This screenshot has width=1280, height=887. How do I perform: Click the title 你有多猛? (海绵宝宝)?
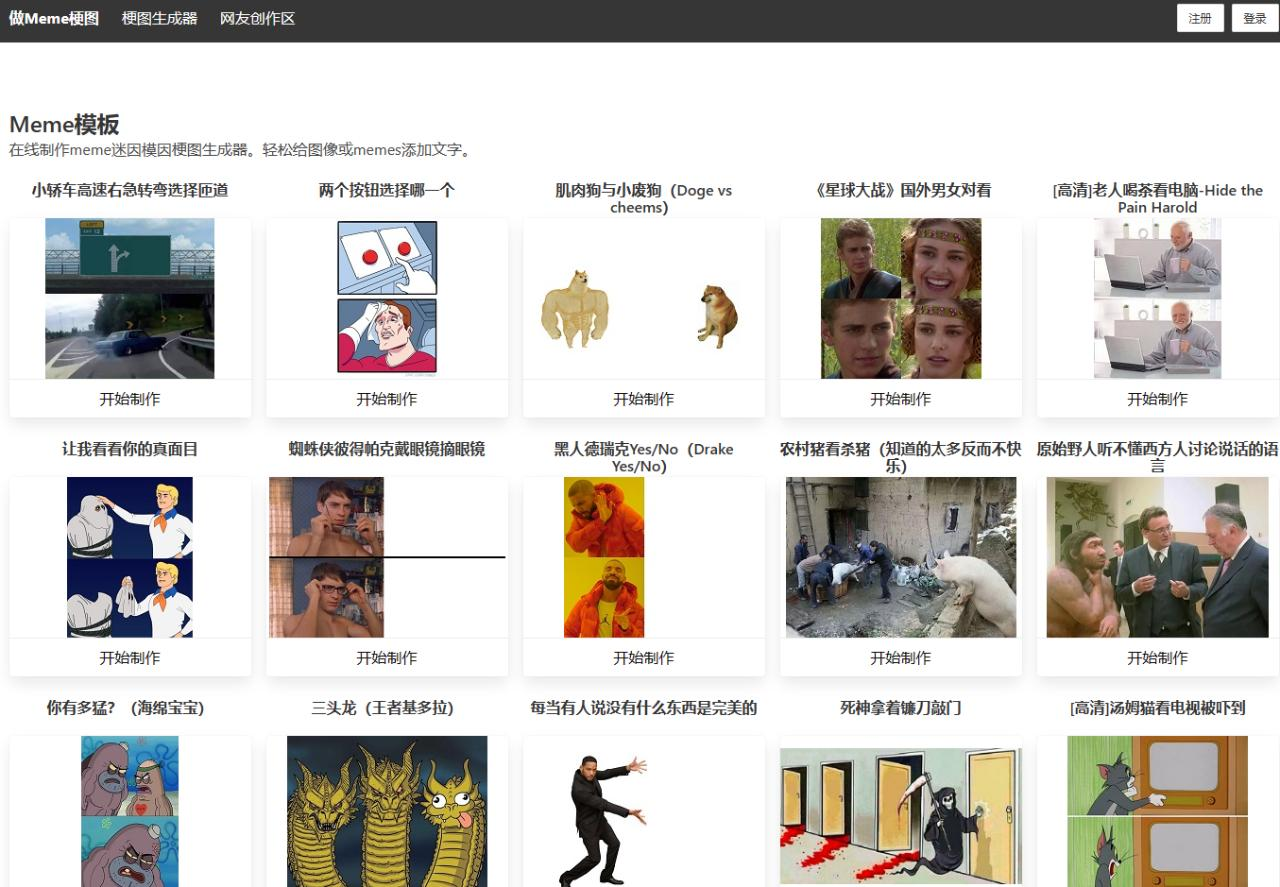pos(126,708)
